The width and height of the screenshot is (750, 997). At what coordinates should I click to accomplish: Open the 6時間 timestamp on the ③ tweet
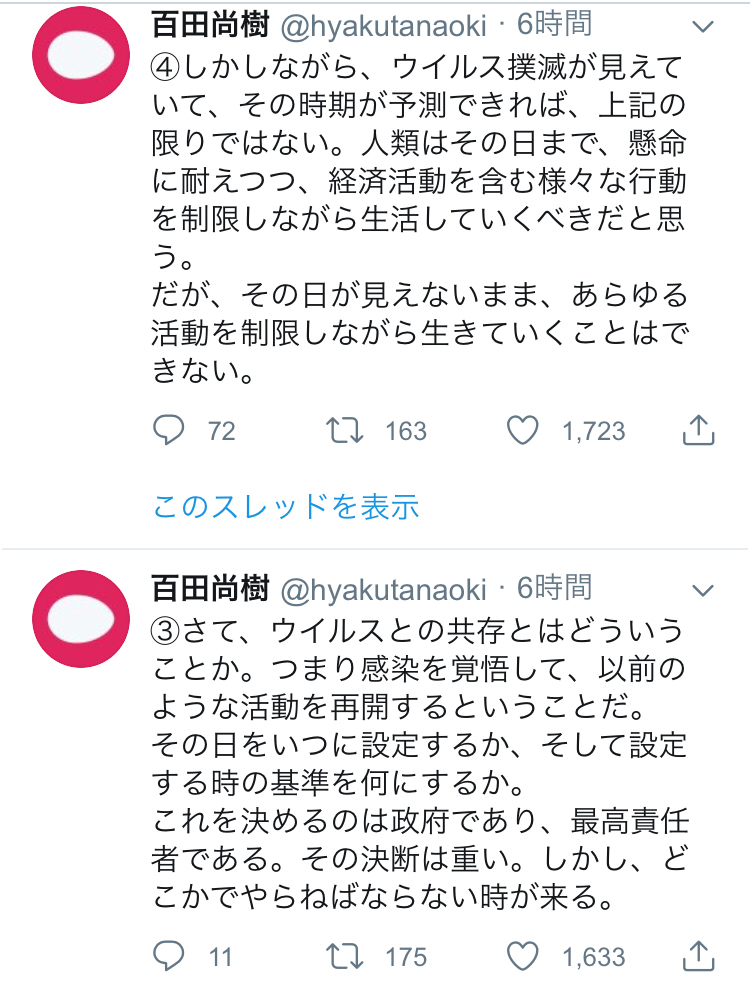(x=554, y=588)
